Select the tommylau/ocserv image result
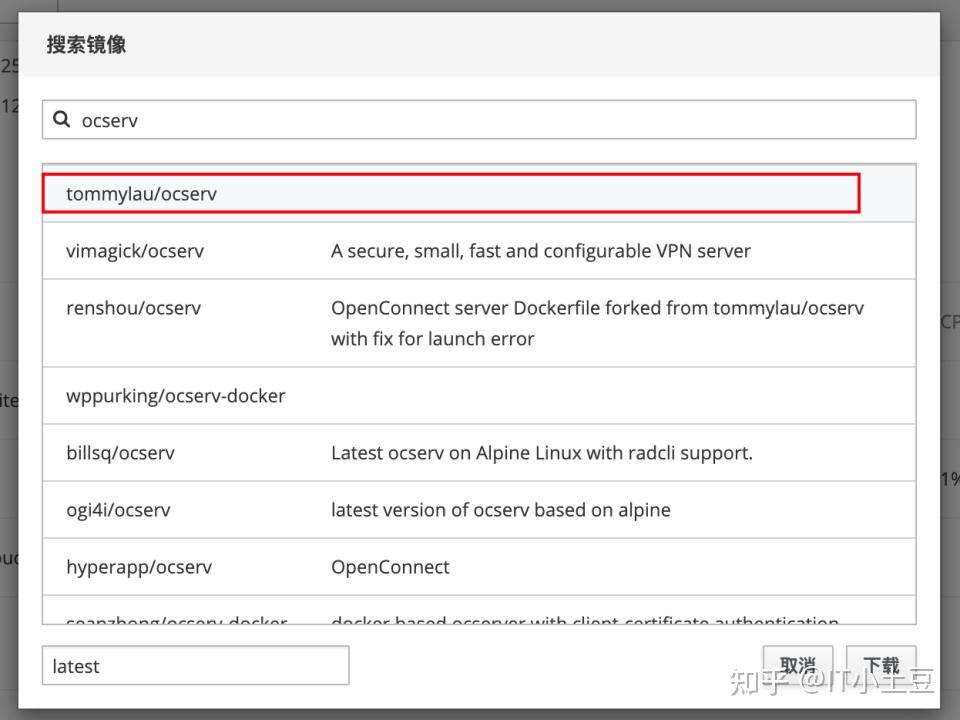Image resolution: width=960 pixels, height=720 pixels. [x=141, y=194]
